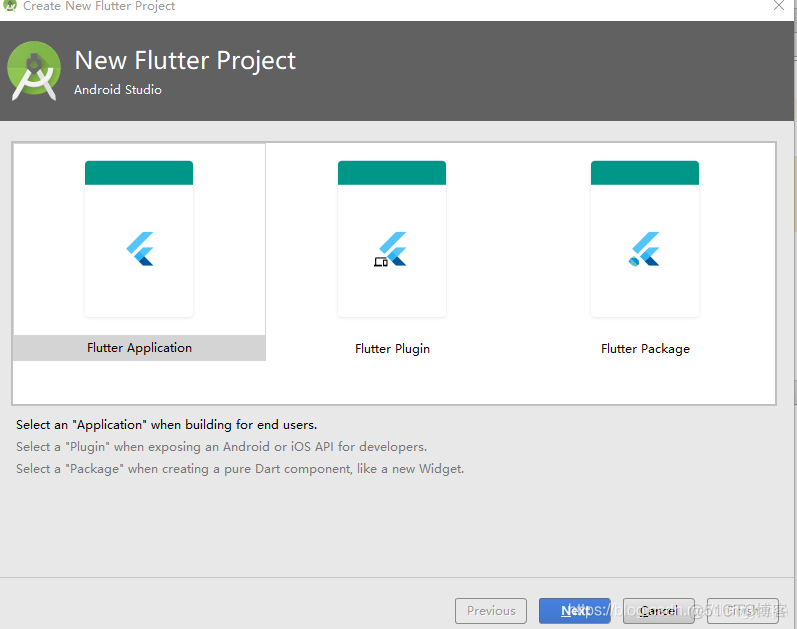
Task: Click the Android Studio logo in the header
Action: (x=34, y=71)
